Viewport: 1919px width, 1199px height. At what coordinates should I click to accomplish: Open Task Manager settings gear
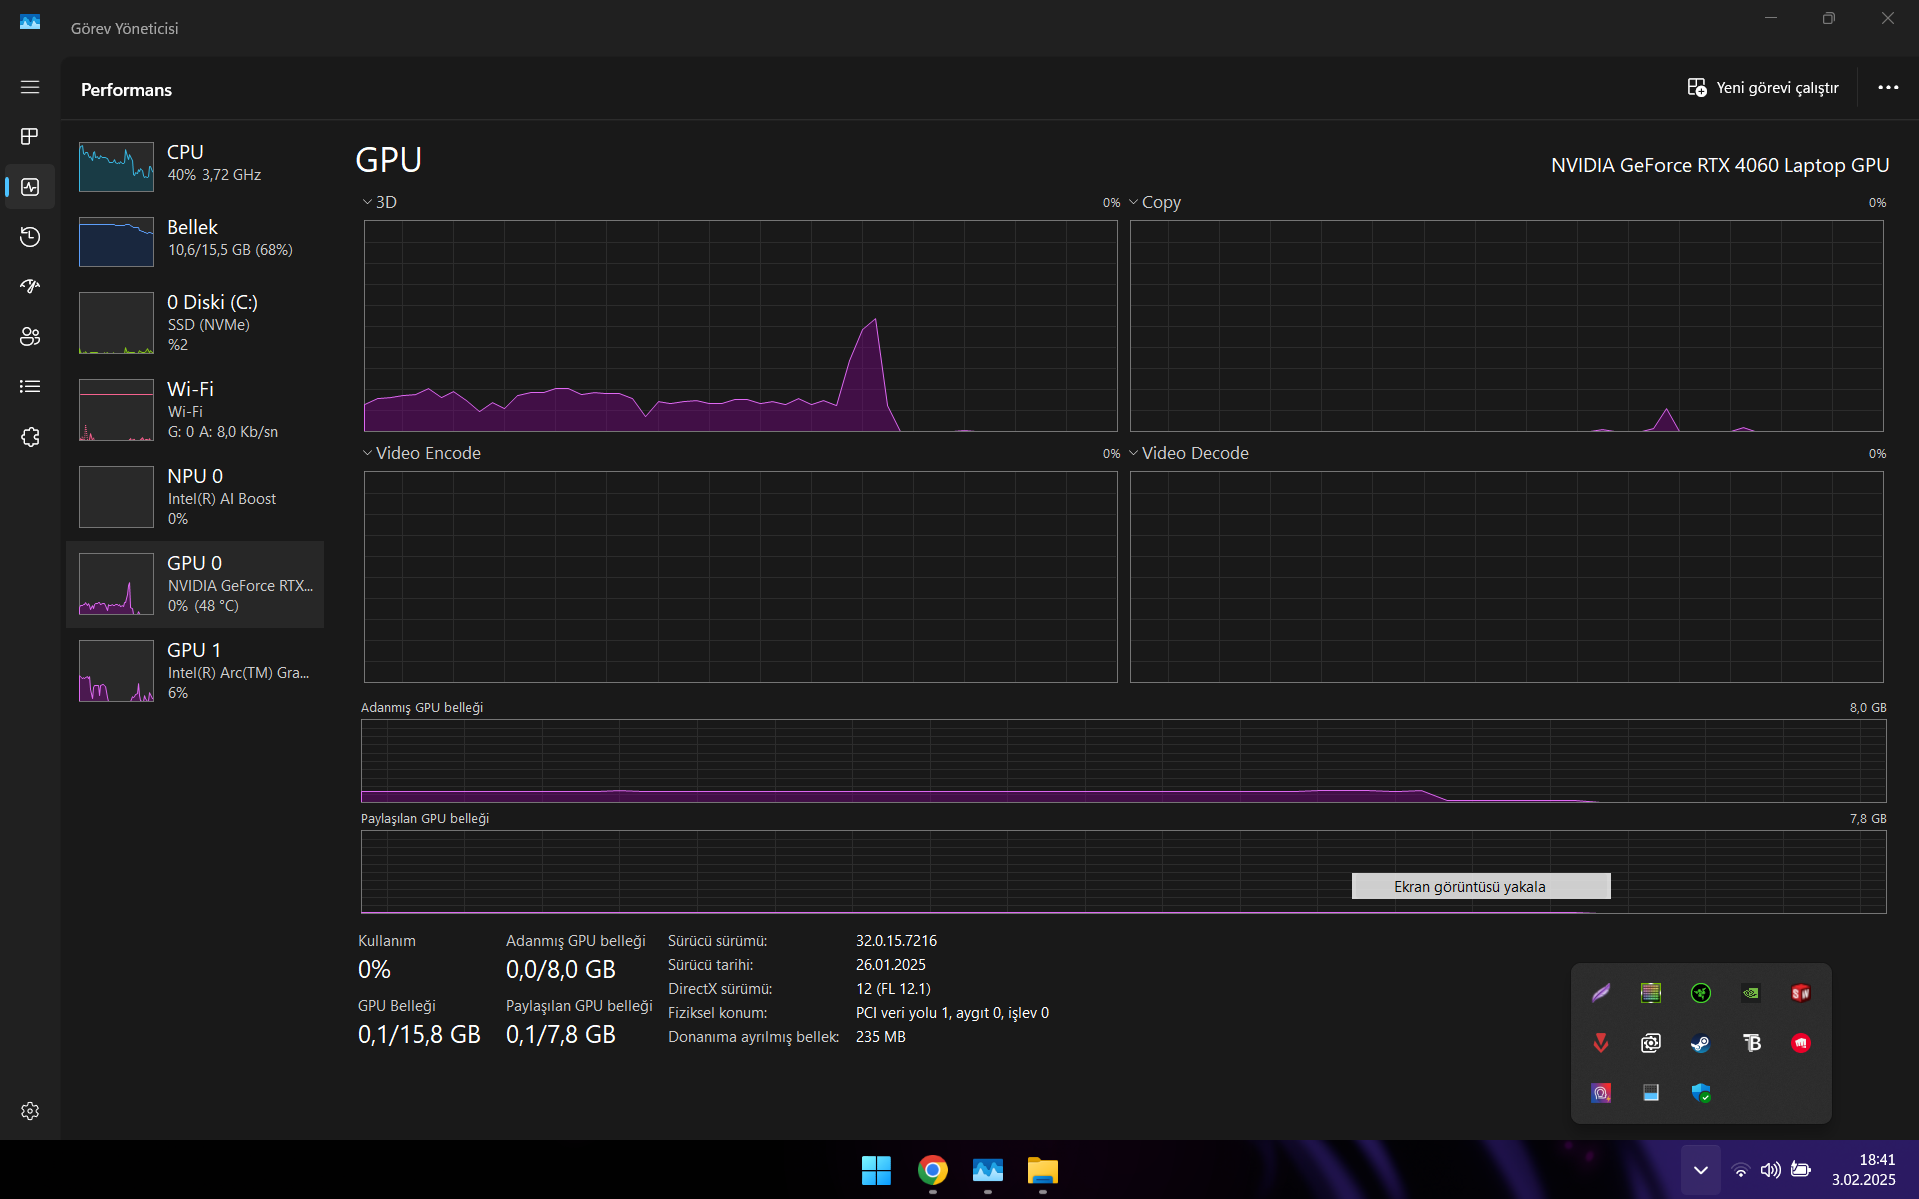coord(30,1111)
